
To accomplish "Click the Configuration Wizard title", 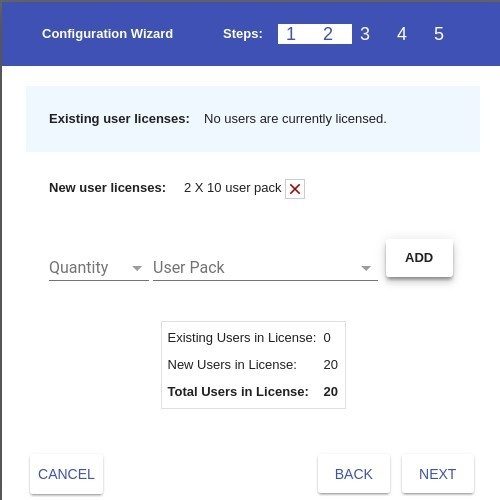I will click(107, 34).
